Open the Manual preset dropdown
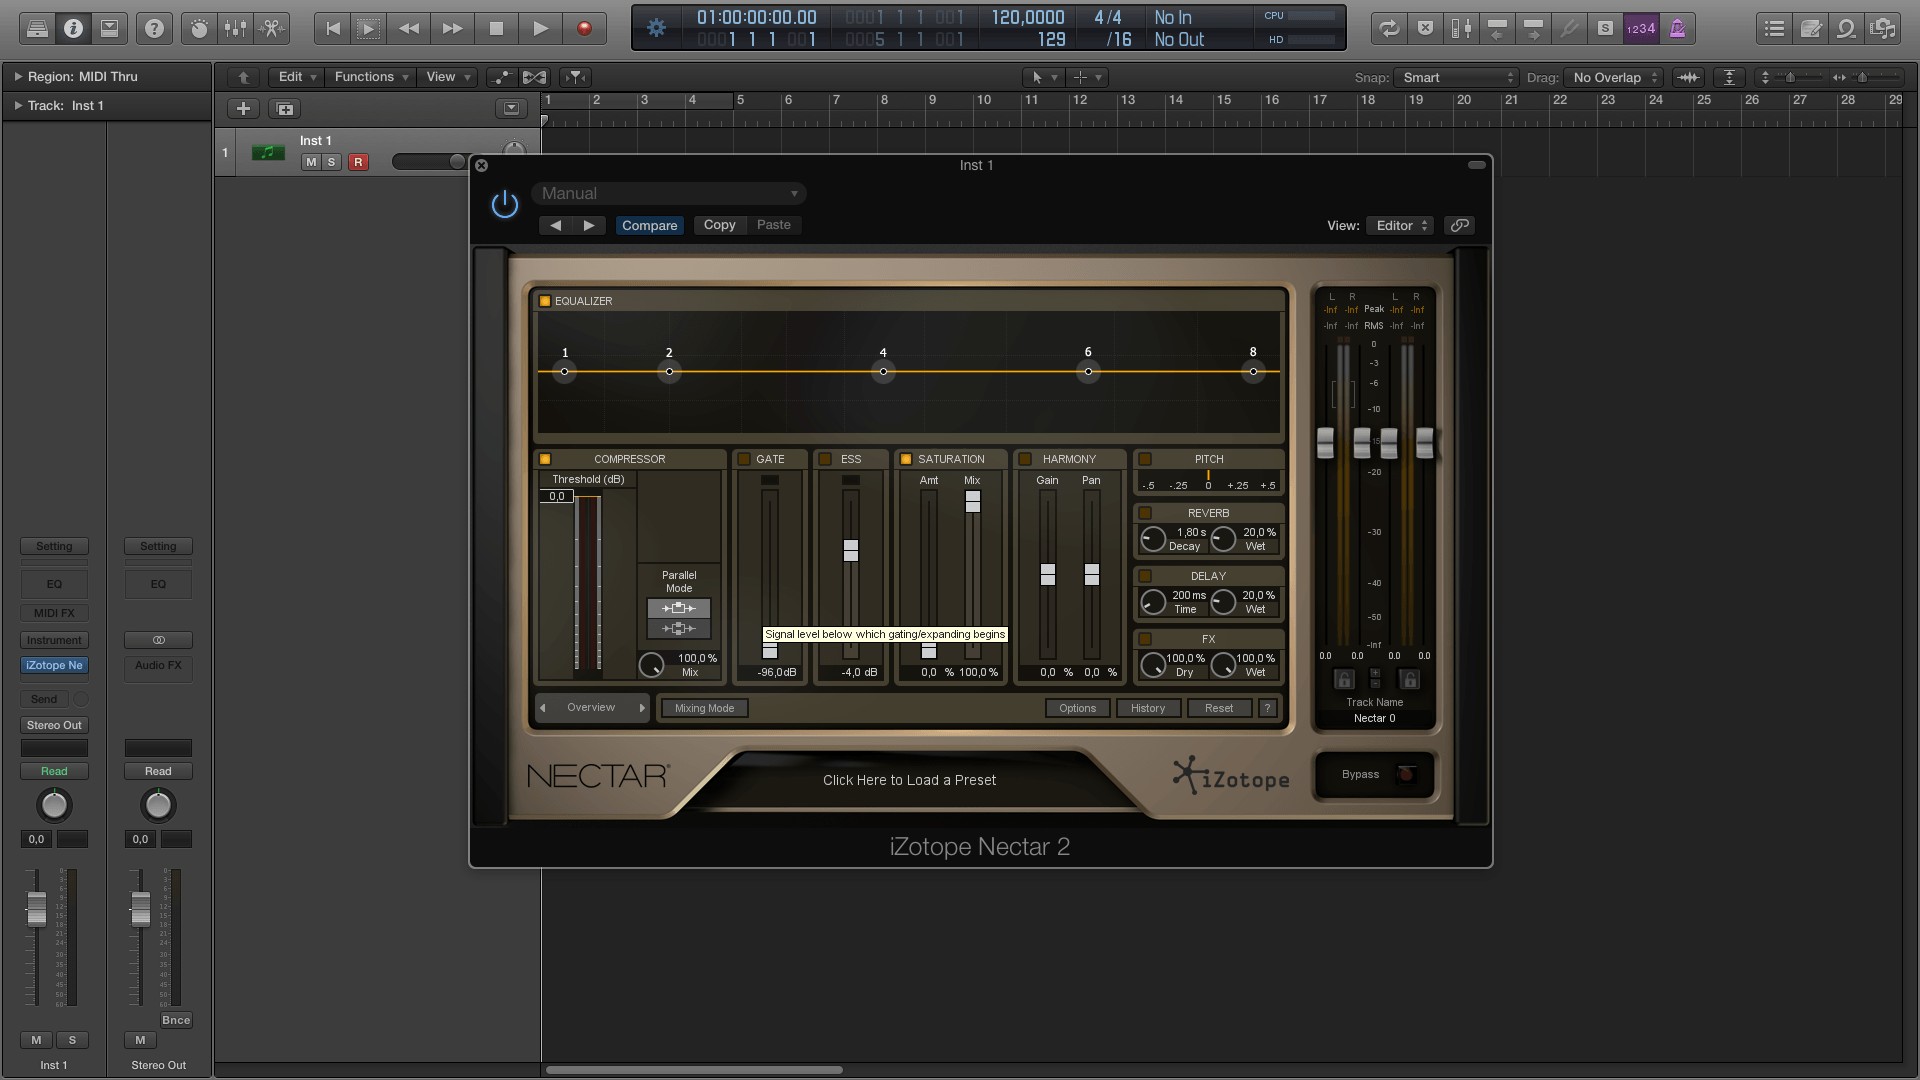1920x1080 pixels. [x=669, y=193]
